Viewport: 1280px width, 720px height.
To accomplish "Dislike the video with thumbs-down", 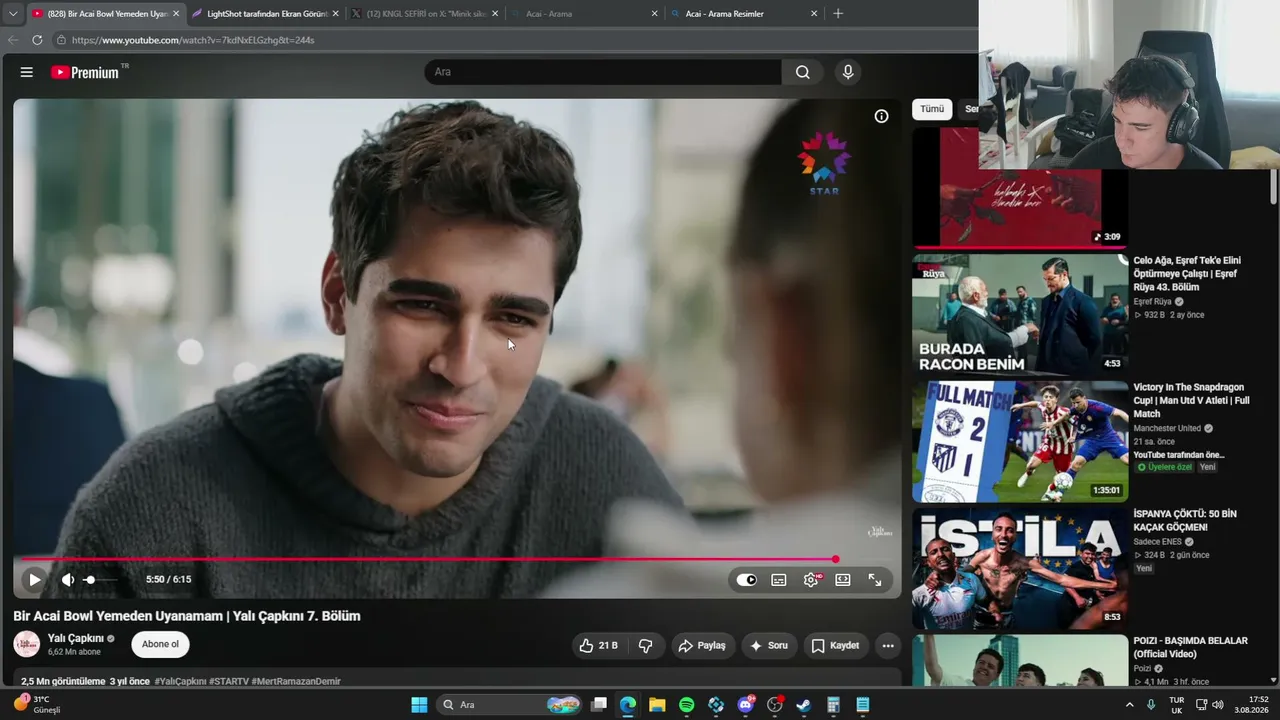I will (646, 645).
